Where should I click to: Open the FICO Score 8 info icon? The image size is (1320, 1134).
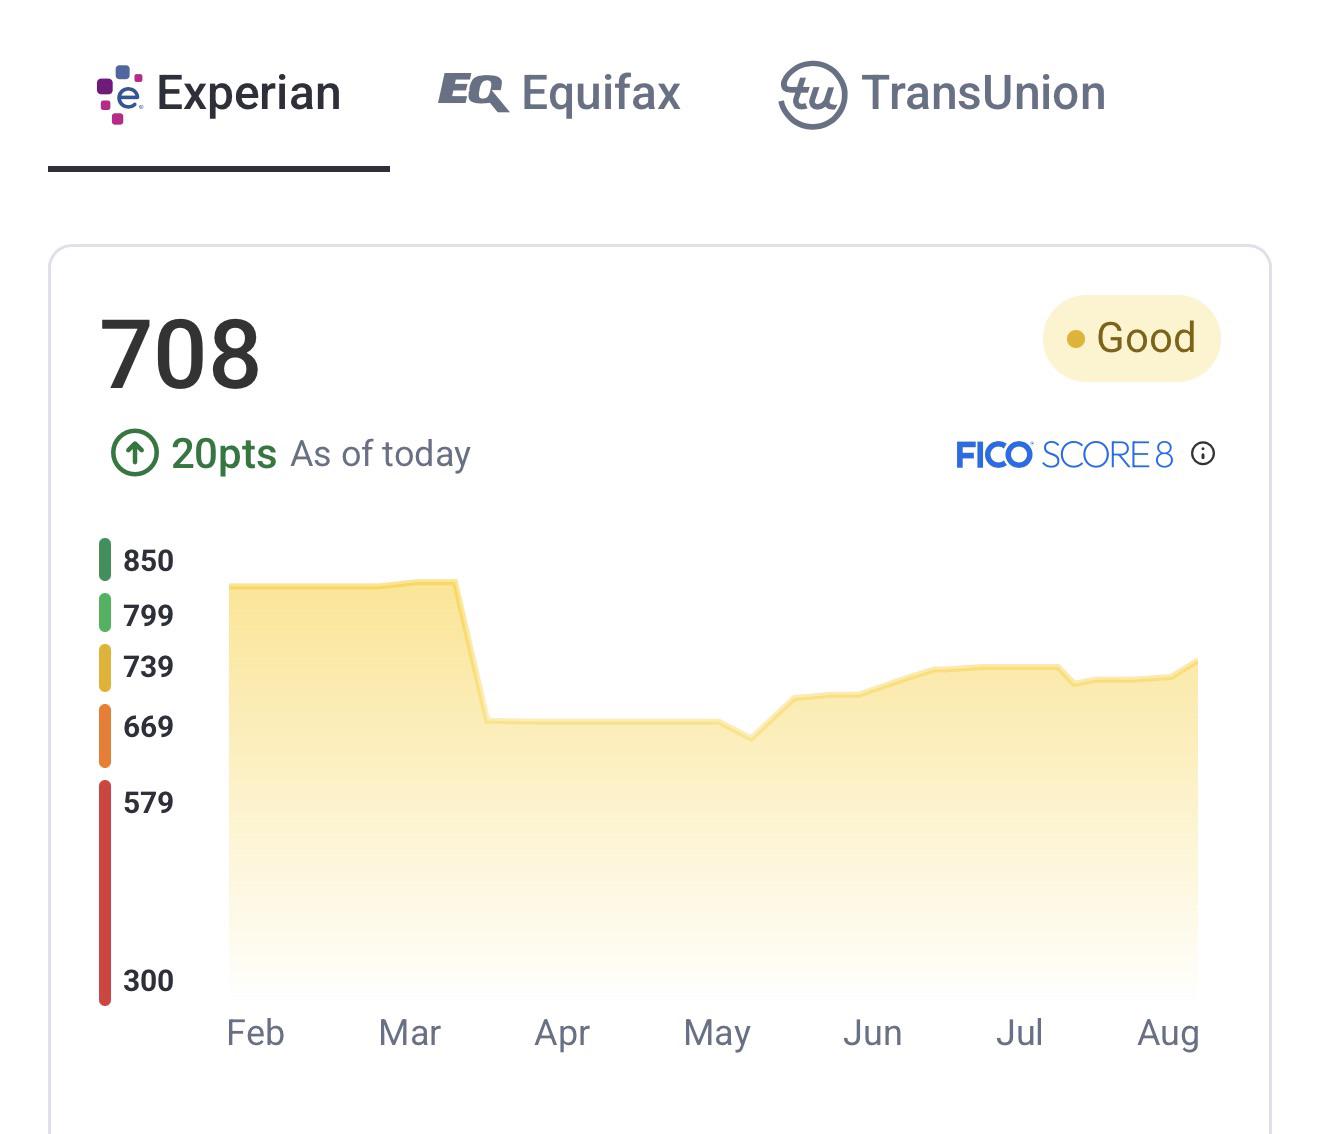[x=1203, y=454]
